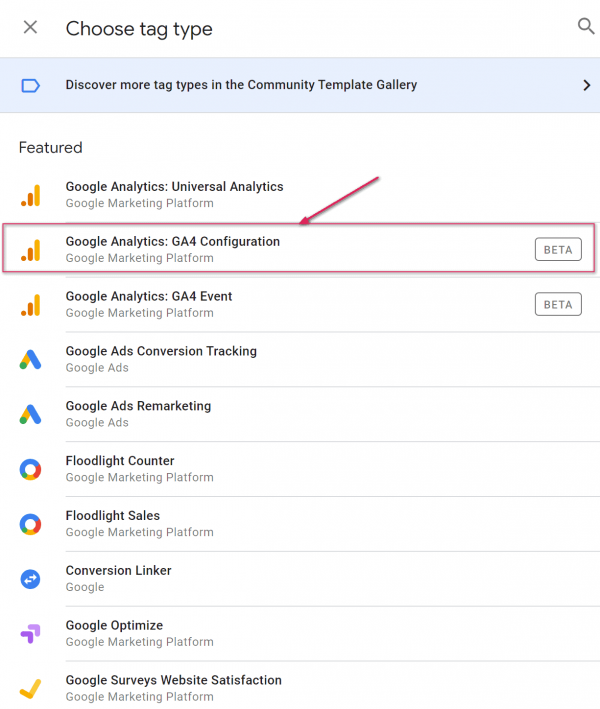Click Google Marketing Platform under GA4 Event
The height and width of the screenshot is (709, 600).
(139, 313)
